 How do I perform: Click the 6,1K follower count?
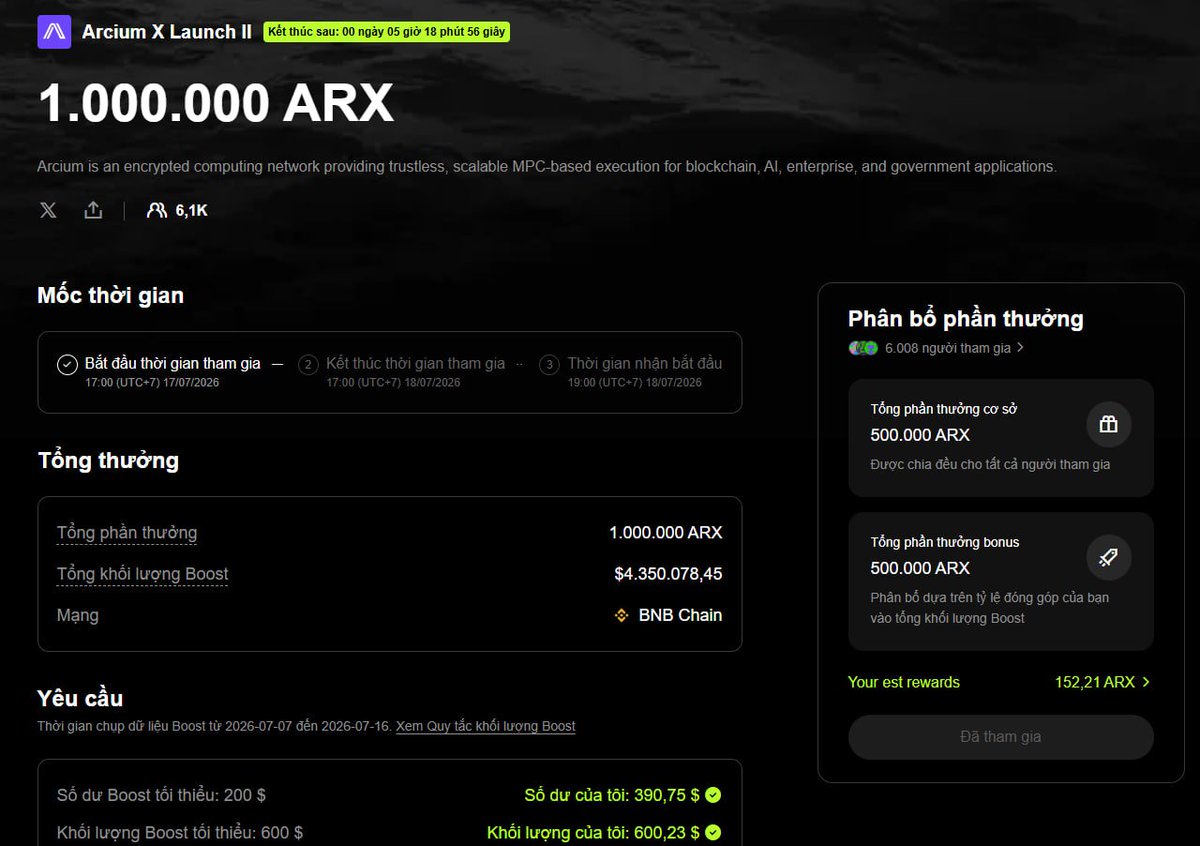pos(192,210)
